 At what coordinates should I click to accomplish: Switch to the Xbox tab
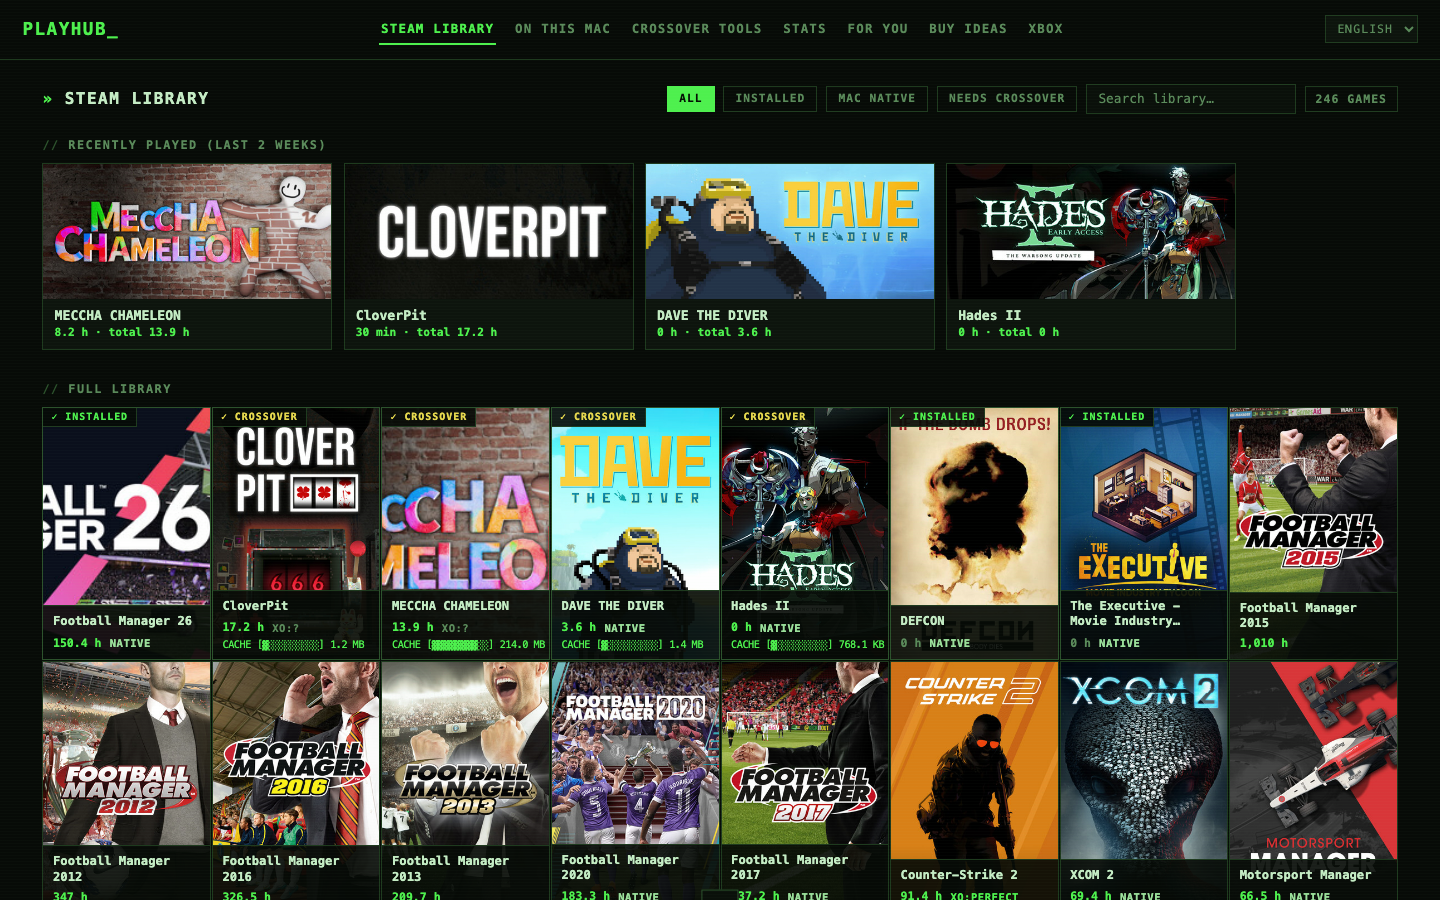[1045, 29]
